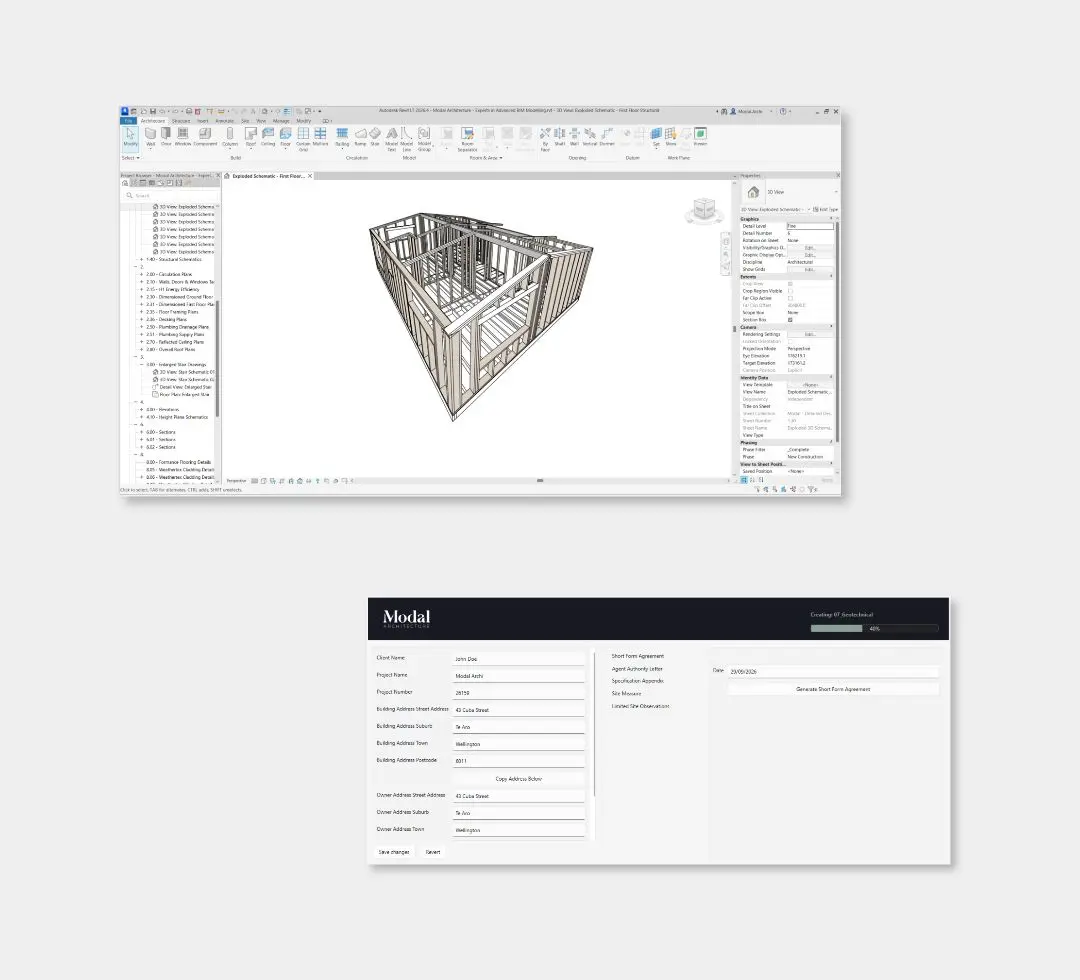Choose the Set work plane tool
This screenshot has width=1080, height=980.
click(656, 137)
